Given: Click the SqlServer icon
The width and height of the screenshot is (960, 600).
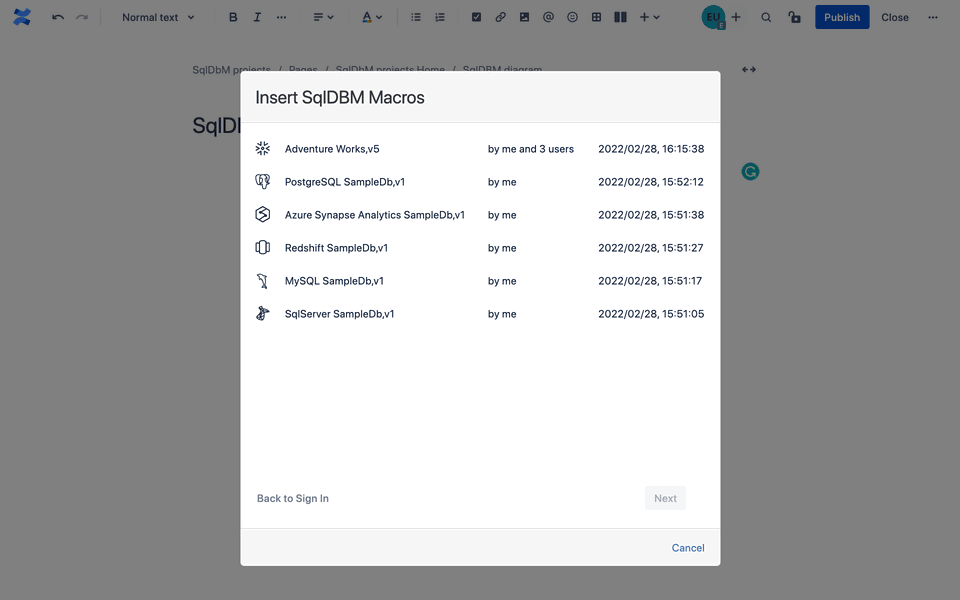Looking at the screenshot, I should (x=263, y=313).
